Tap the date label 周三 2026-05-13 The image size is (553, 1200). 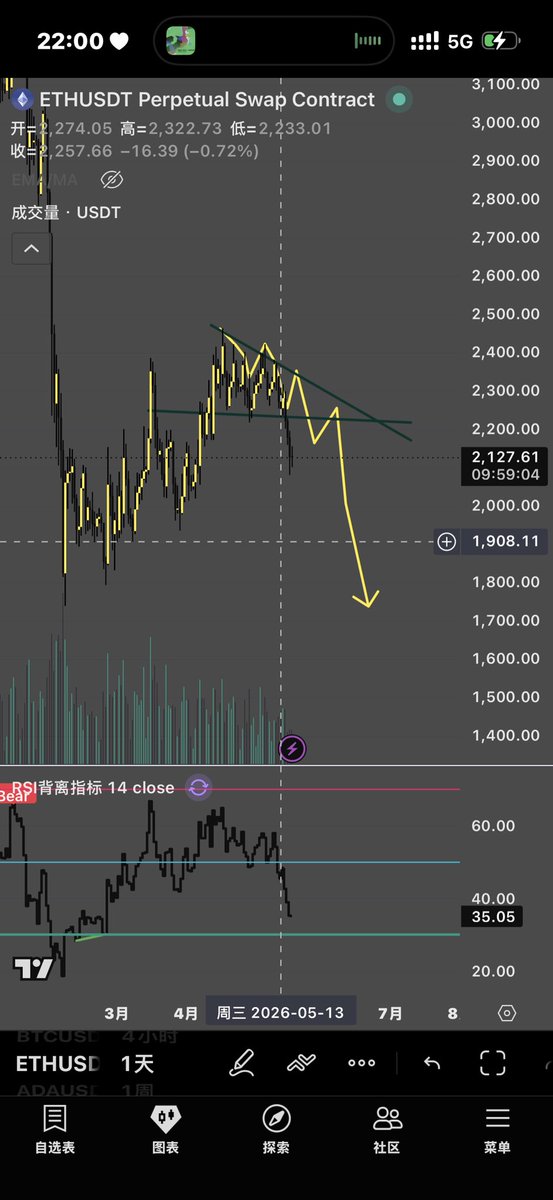(280, 1013)
